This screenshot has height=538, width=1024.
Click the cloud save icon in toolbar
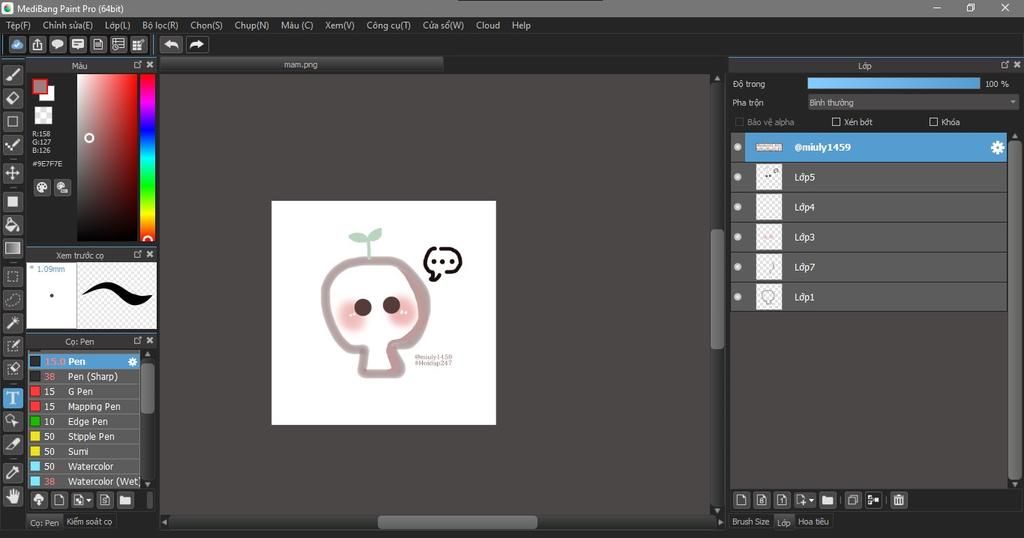click(17, 44)
